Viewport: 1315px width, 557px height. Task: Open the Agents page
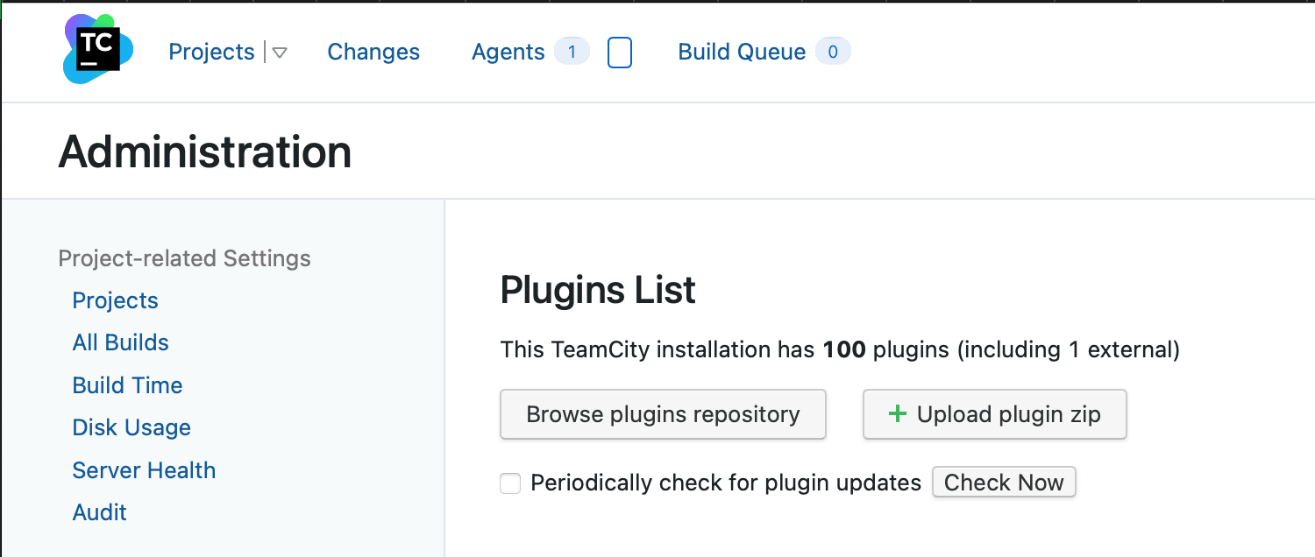point(508,52)
